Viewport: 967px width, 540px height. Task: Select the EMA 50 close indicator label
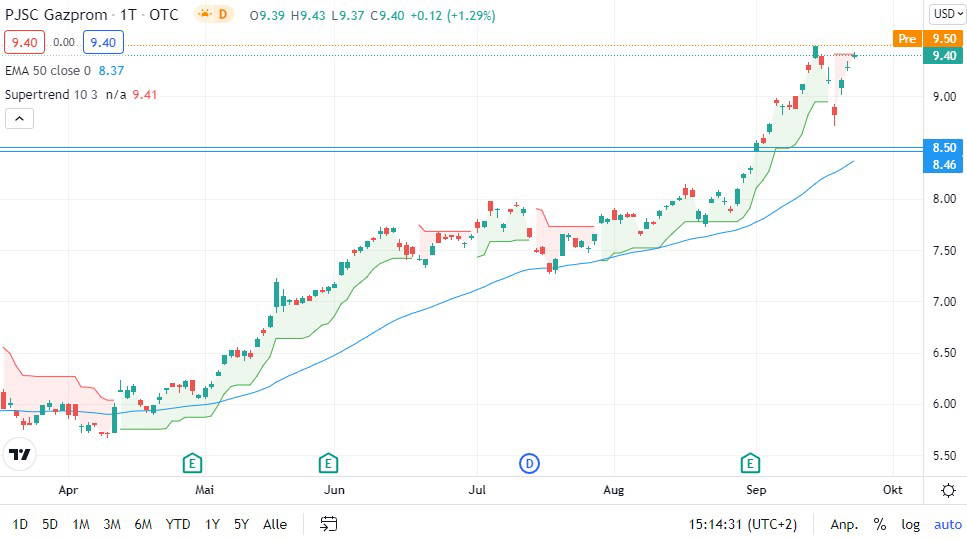pos(47,71)
